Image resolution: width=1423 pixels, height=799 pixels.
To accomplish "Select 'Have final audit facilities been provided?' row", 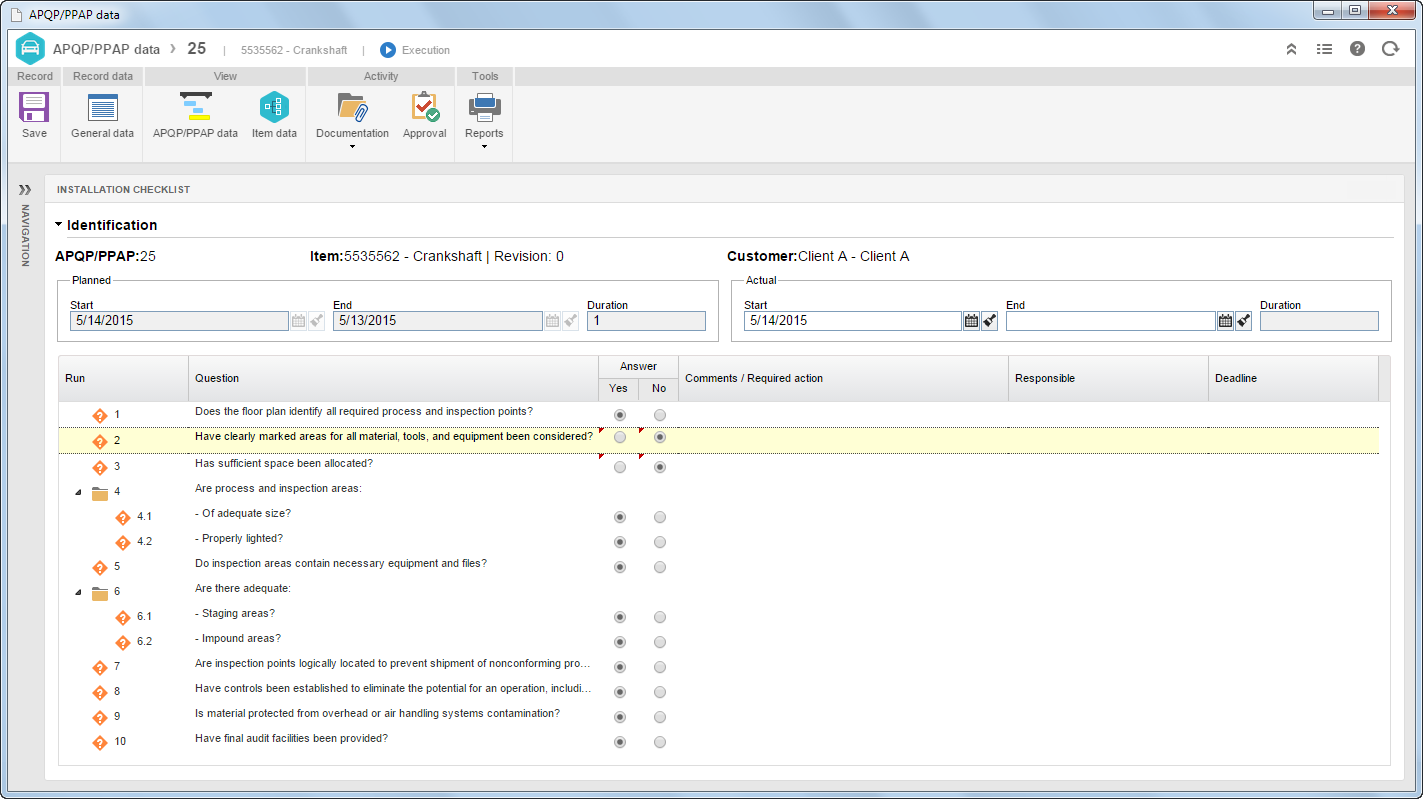I will 718,741.
